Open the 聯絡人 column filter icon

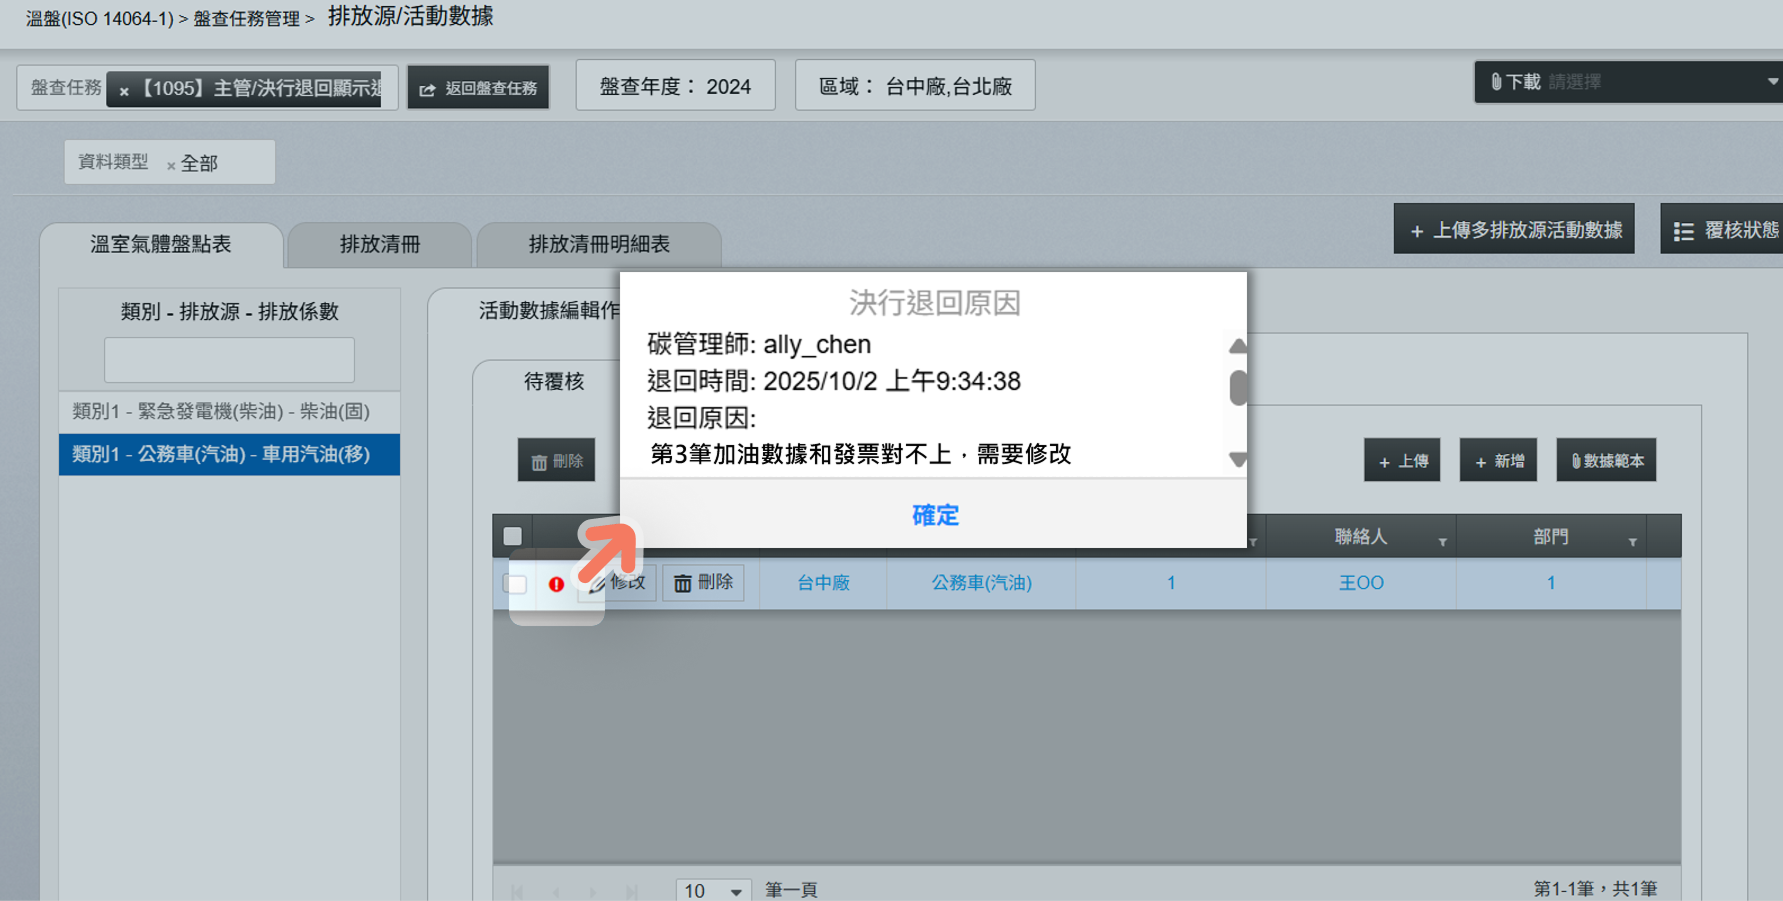click(x=1442, y=541)
